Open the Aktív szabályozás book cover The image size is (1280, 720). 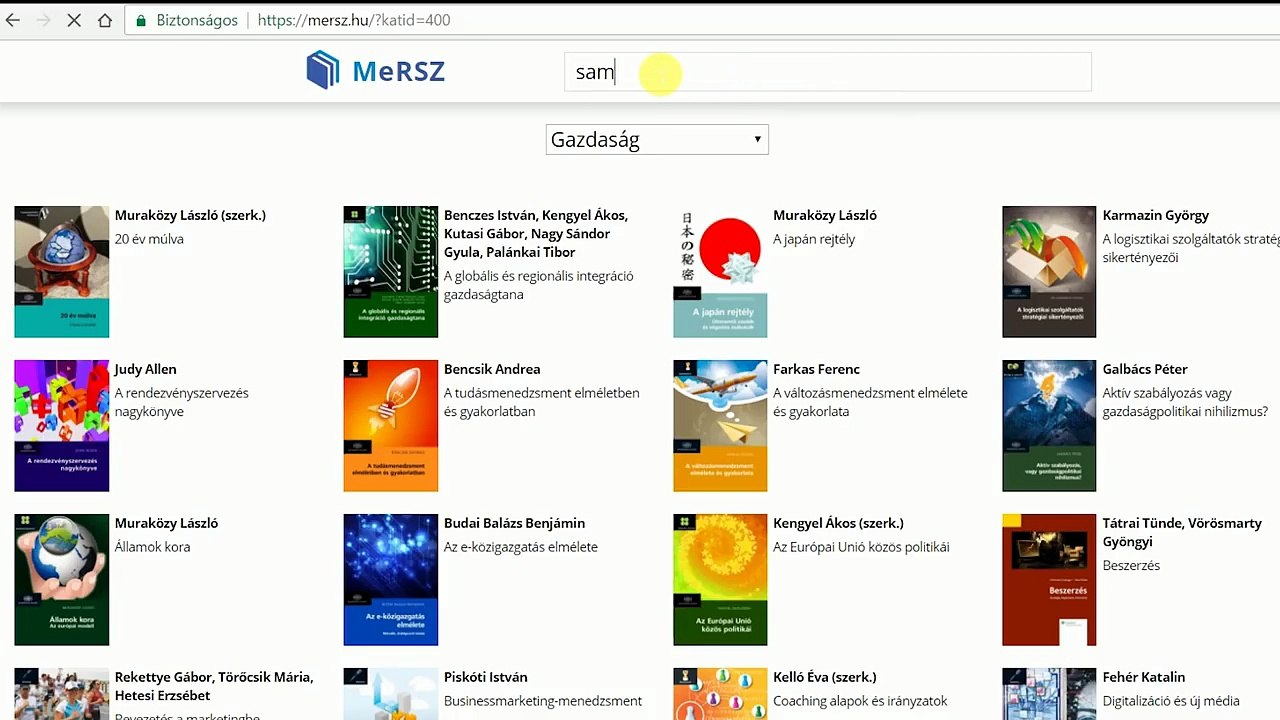pos(1049,426)
